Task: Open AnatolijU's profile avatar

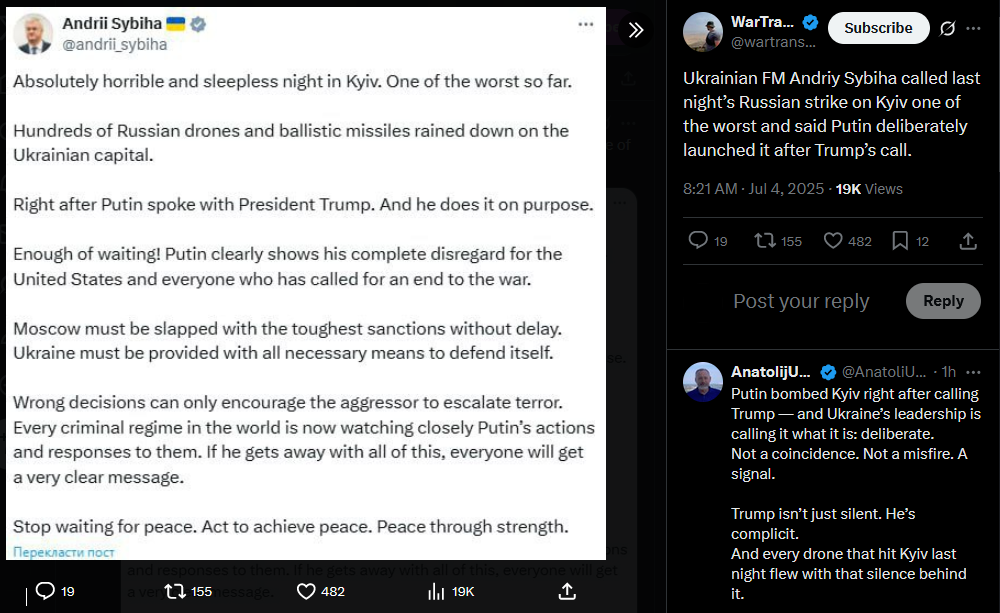Action: pyautogui.click(x=703, y=382)
